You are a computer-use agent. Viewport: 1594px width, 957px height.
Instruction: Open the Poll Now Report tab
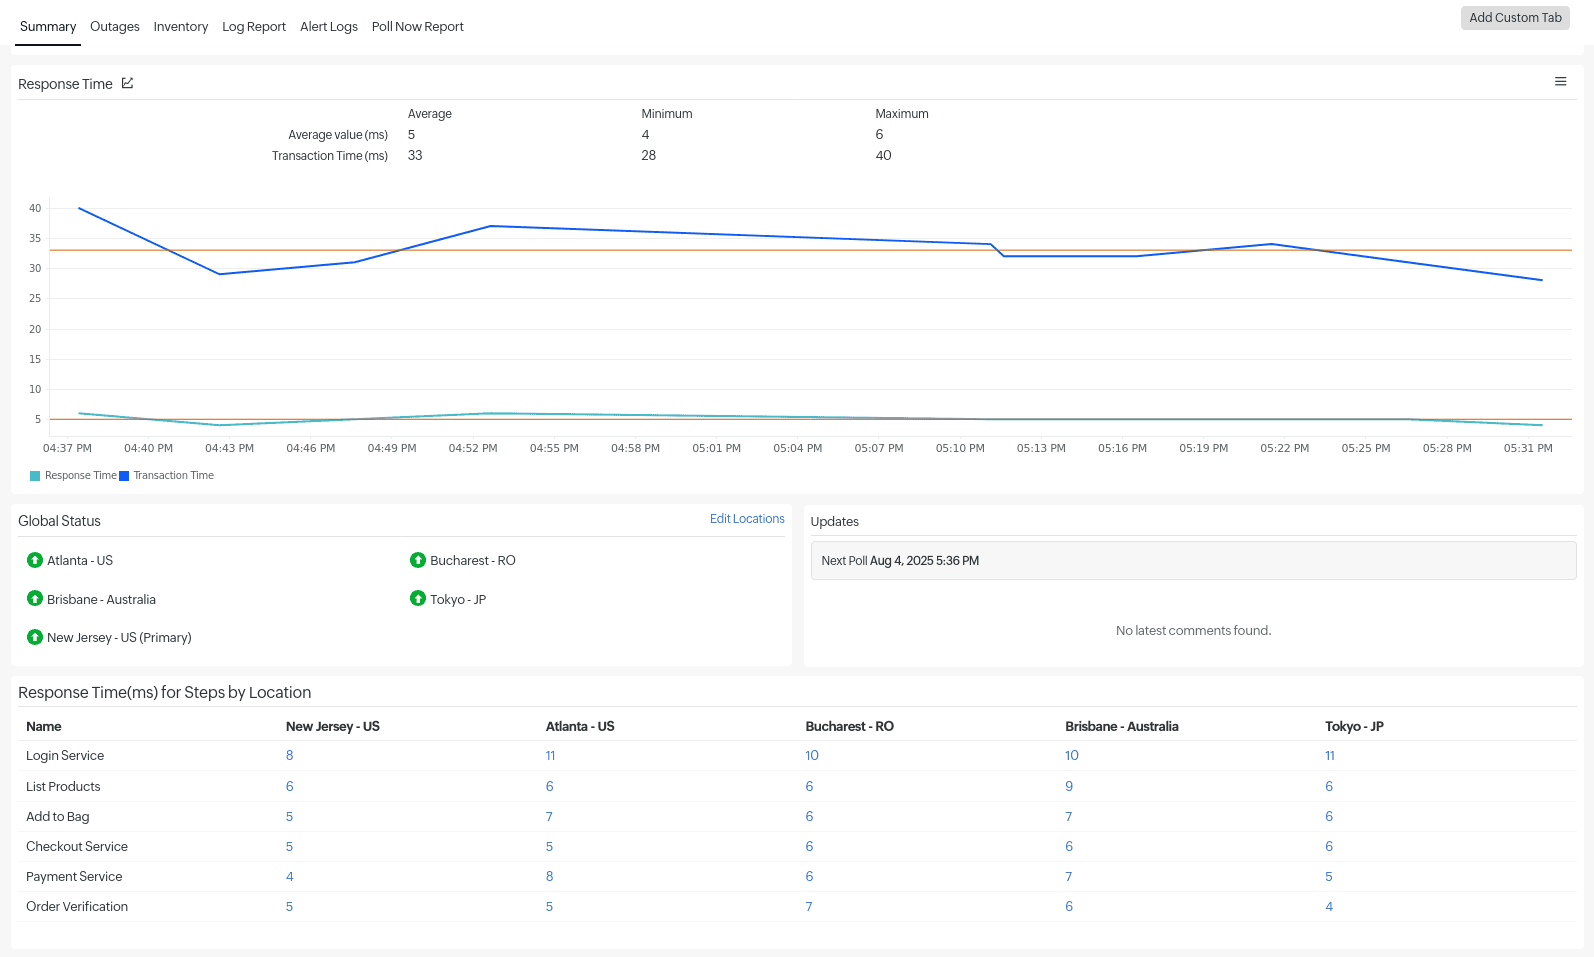tap(418, 26)
